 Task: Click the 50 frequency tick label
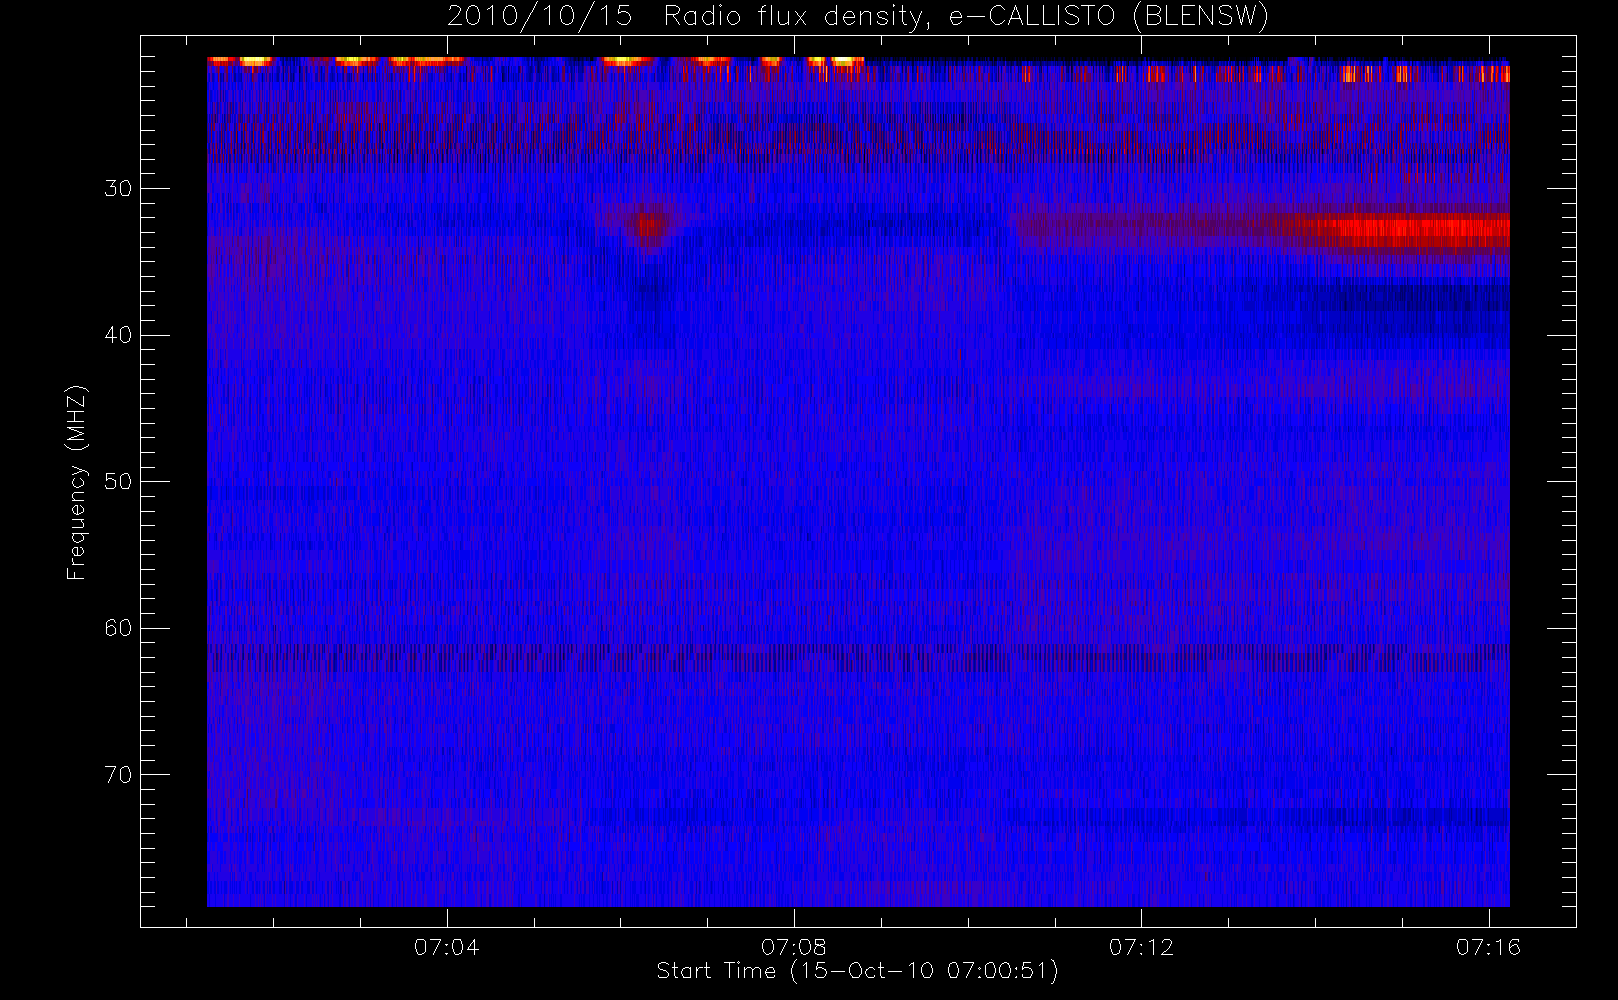click(118, 482)
